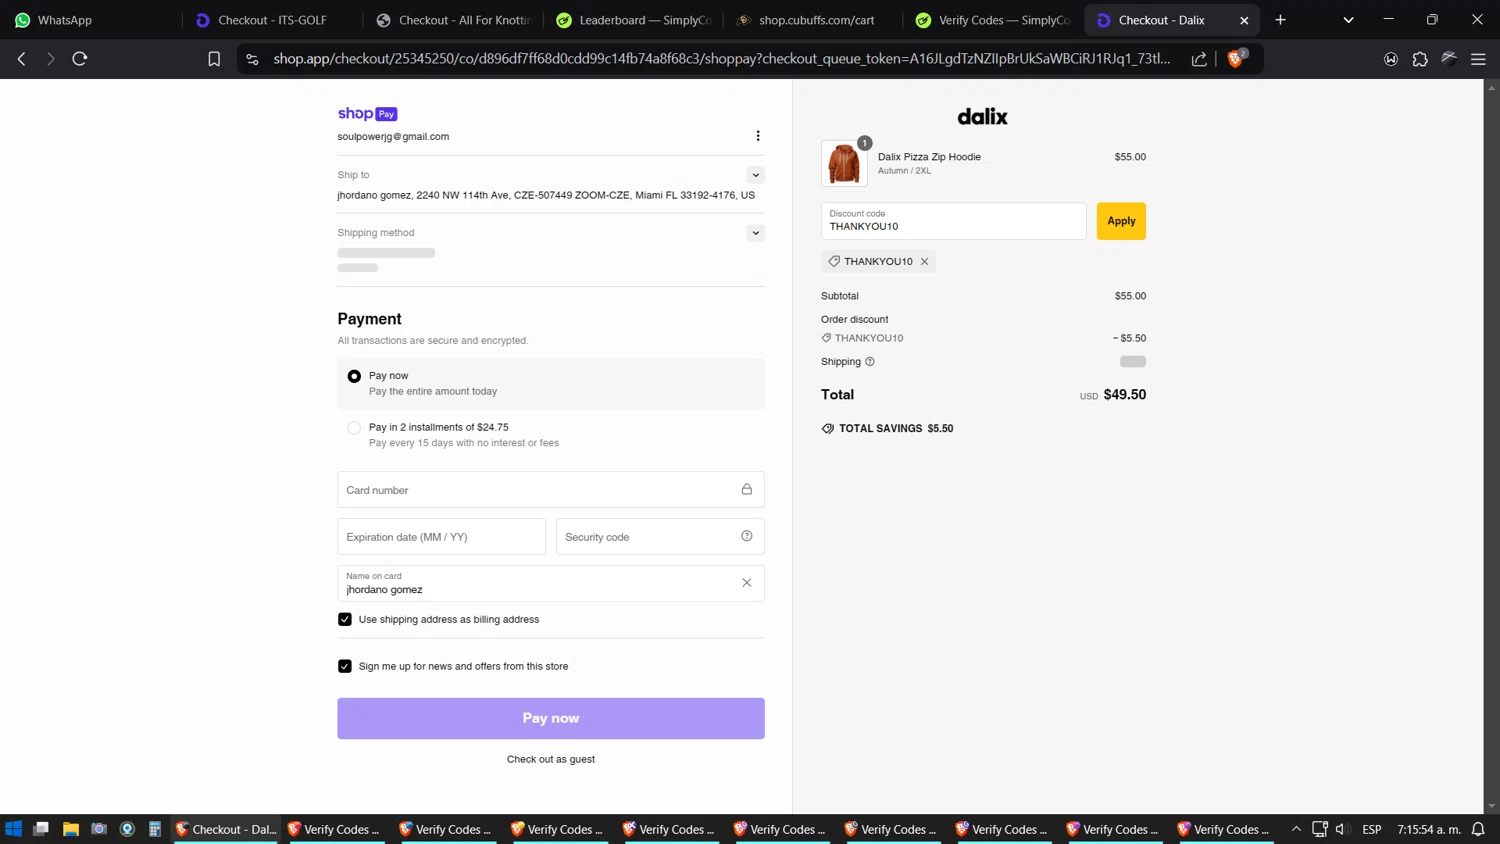The height and width of the screenshot is (844, 1500).
Task: Select the Pay now radio option
Action: [x=354, y=376]
